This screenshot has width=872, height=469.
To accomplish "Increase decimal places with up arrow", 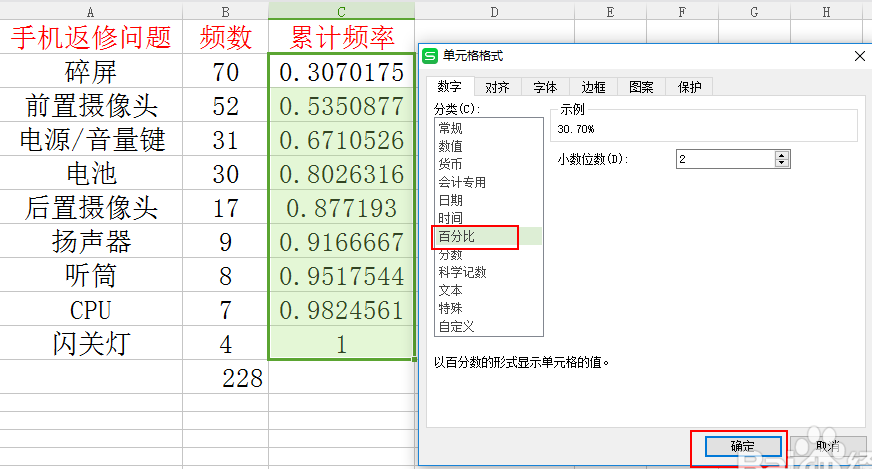I will point(782,155).
